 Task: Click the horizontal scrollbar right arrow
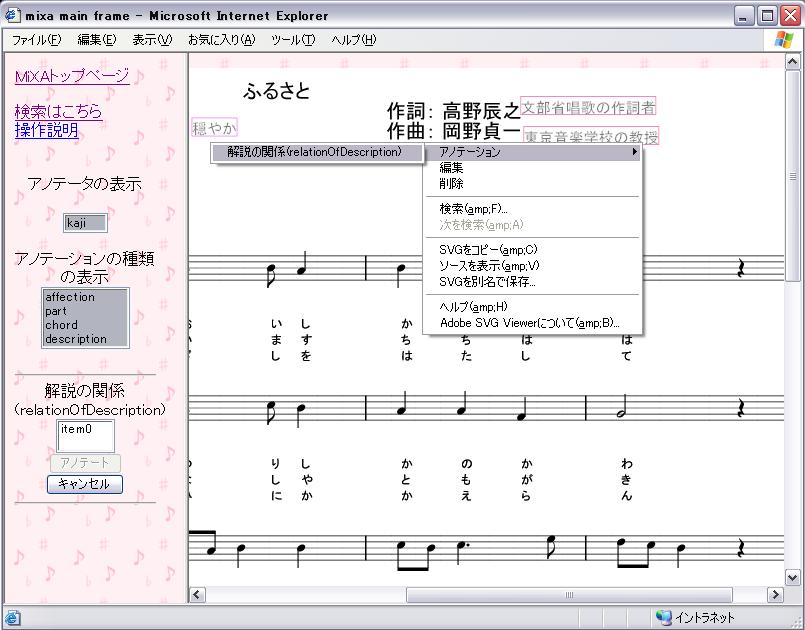[x=775, y=595]
